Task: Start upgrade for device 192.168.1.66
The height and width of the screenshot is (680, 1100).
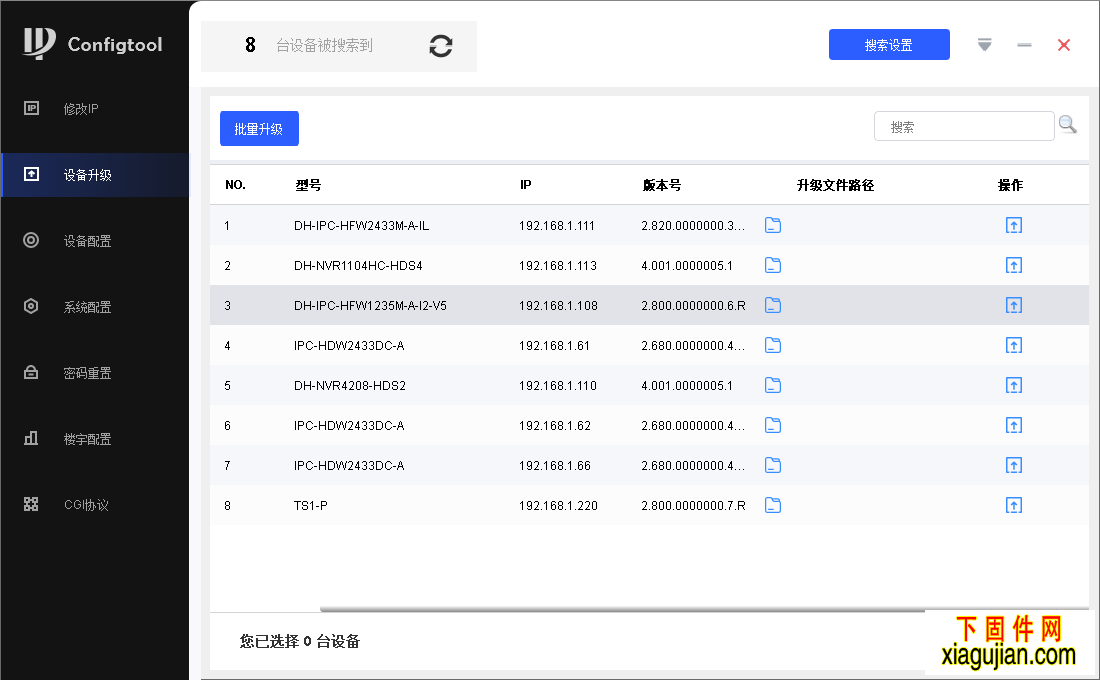Action: [1014, 465]
